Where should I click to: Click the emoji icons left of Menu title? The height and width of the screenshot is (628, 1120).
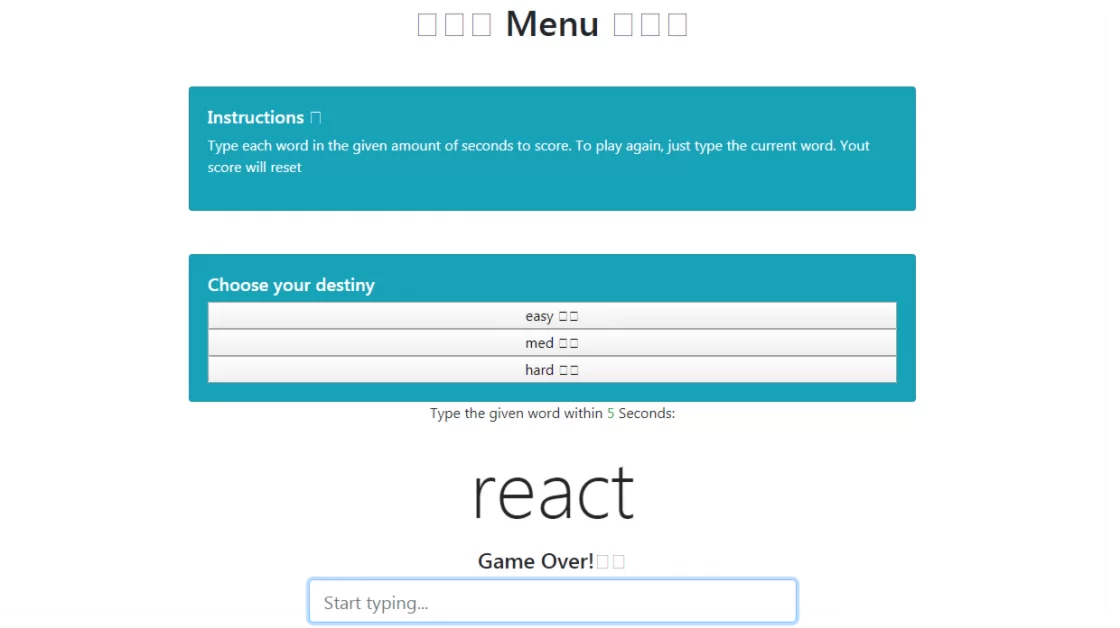pyautogui.click(x=454, y=25)
